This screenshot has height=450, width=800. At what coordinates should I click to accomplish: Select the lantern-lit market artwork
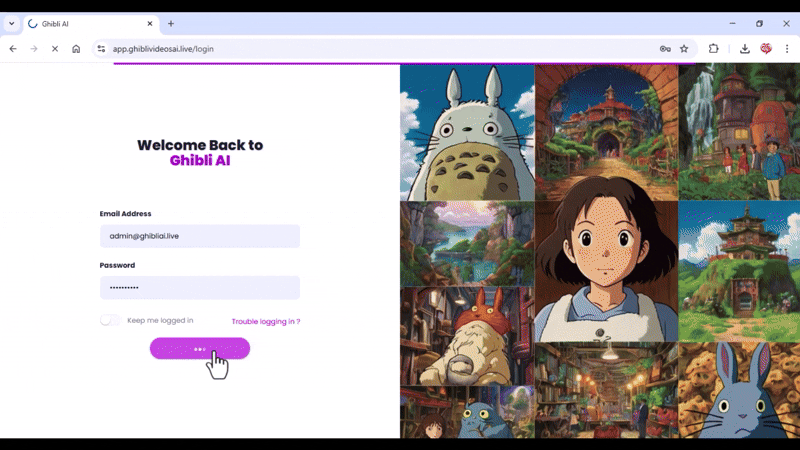pyautogui.click(x=606, y=390)
